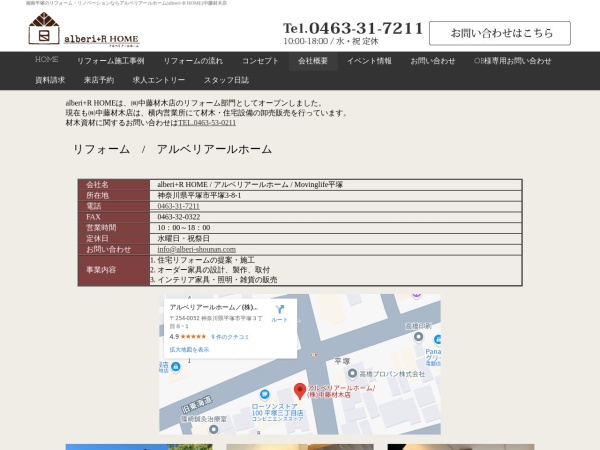
Task: Click the ルート text link on map card
Action: coord(279,320)
